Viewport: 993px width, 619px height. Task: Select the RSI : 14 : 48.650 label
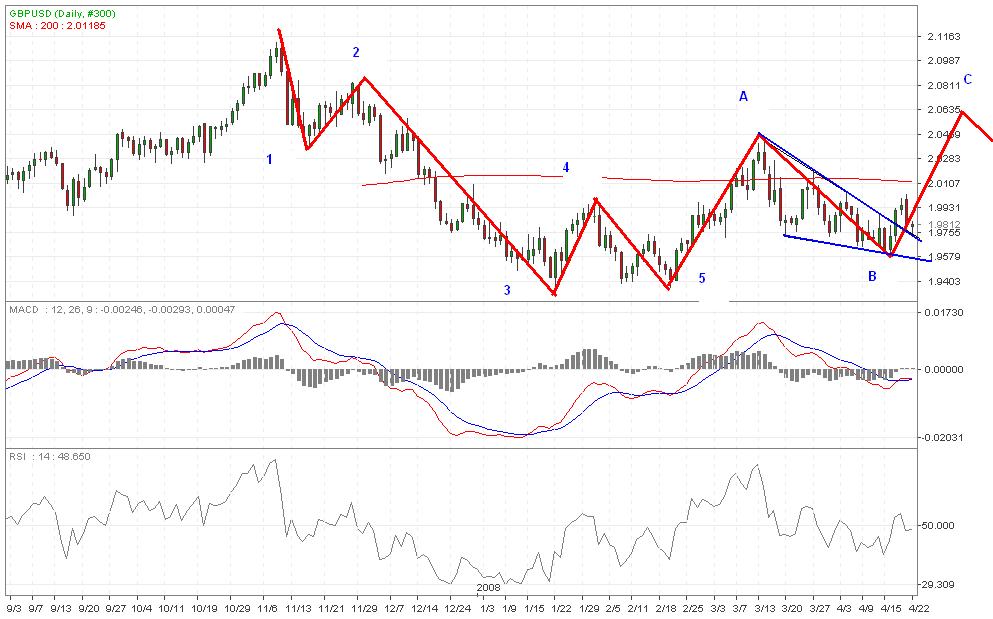point(49,456)
